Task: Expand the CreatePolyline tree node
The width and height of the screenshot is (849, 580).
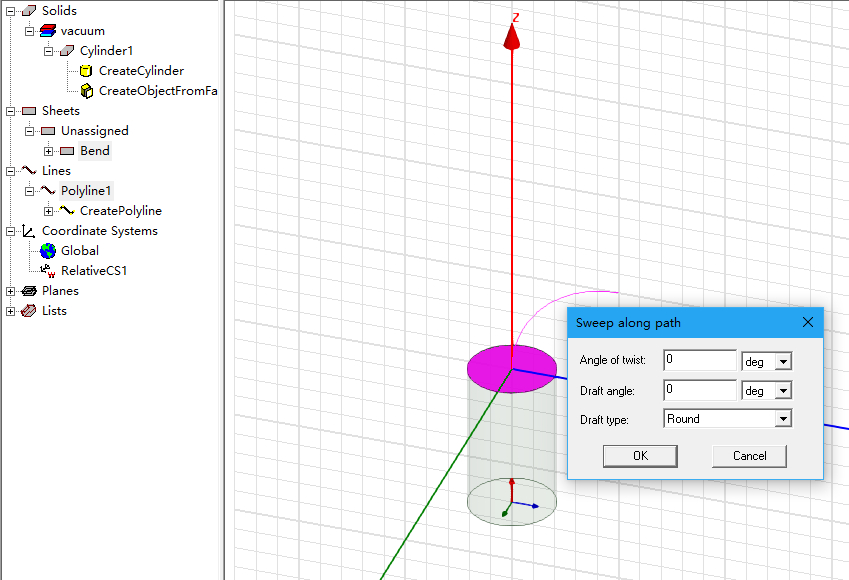Action: [x=48, y=211]
